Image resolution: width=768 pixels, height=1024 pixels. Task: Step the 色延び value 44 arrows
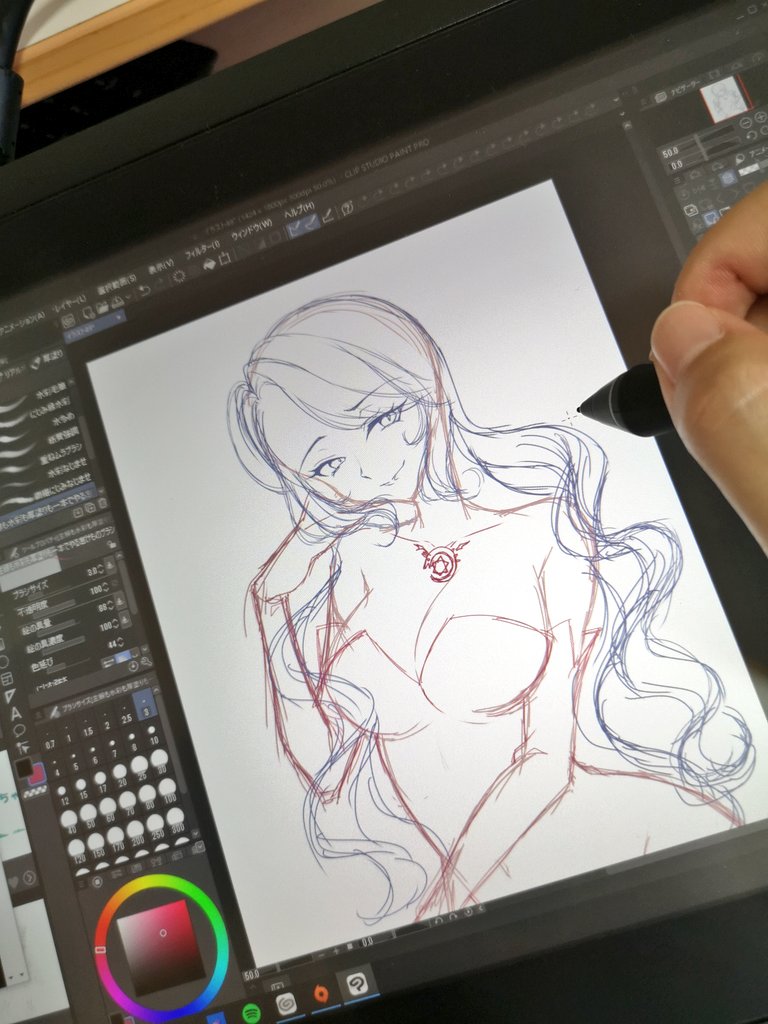[123, 642]
